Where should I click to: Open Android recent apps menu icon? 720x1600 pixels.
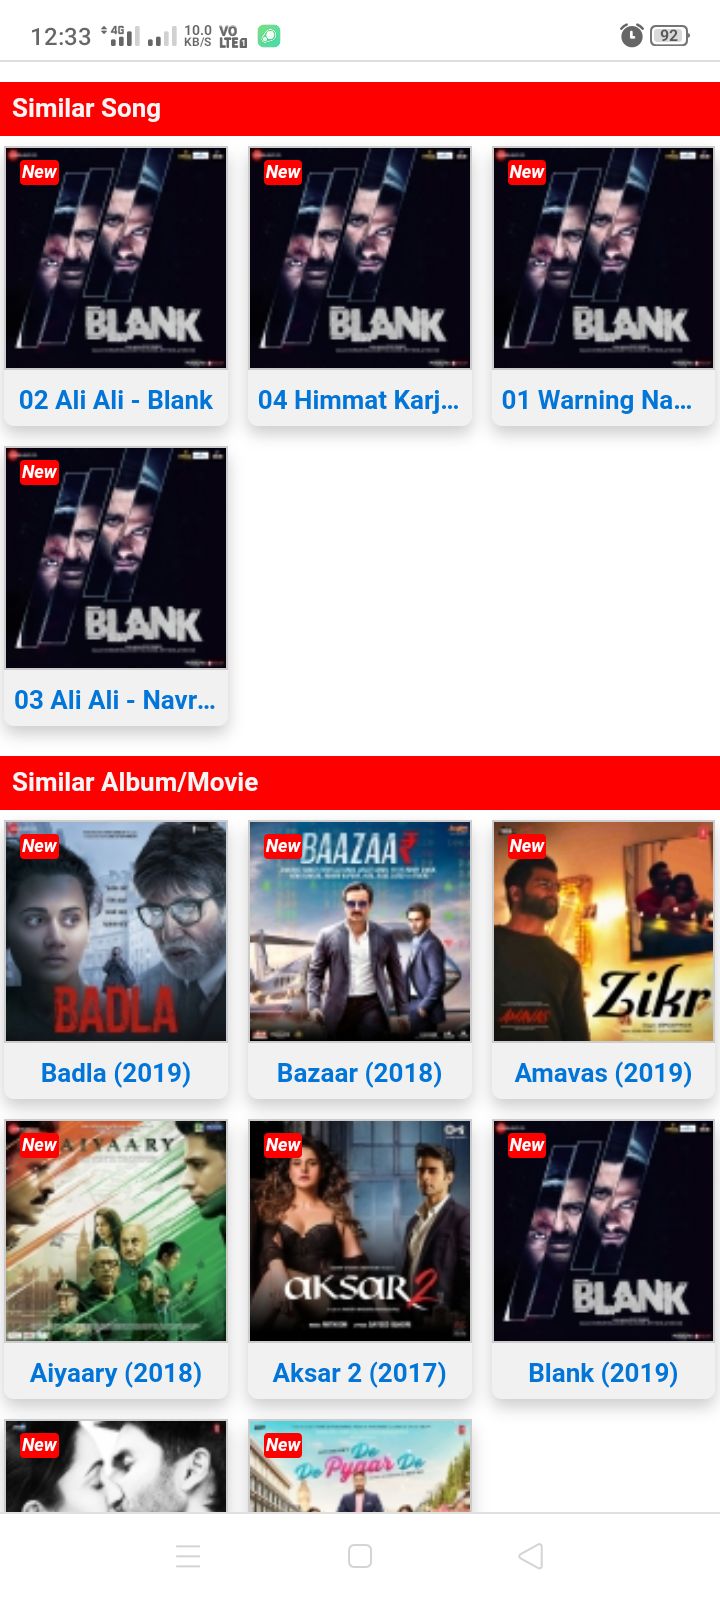188,1556
